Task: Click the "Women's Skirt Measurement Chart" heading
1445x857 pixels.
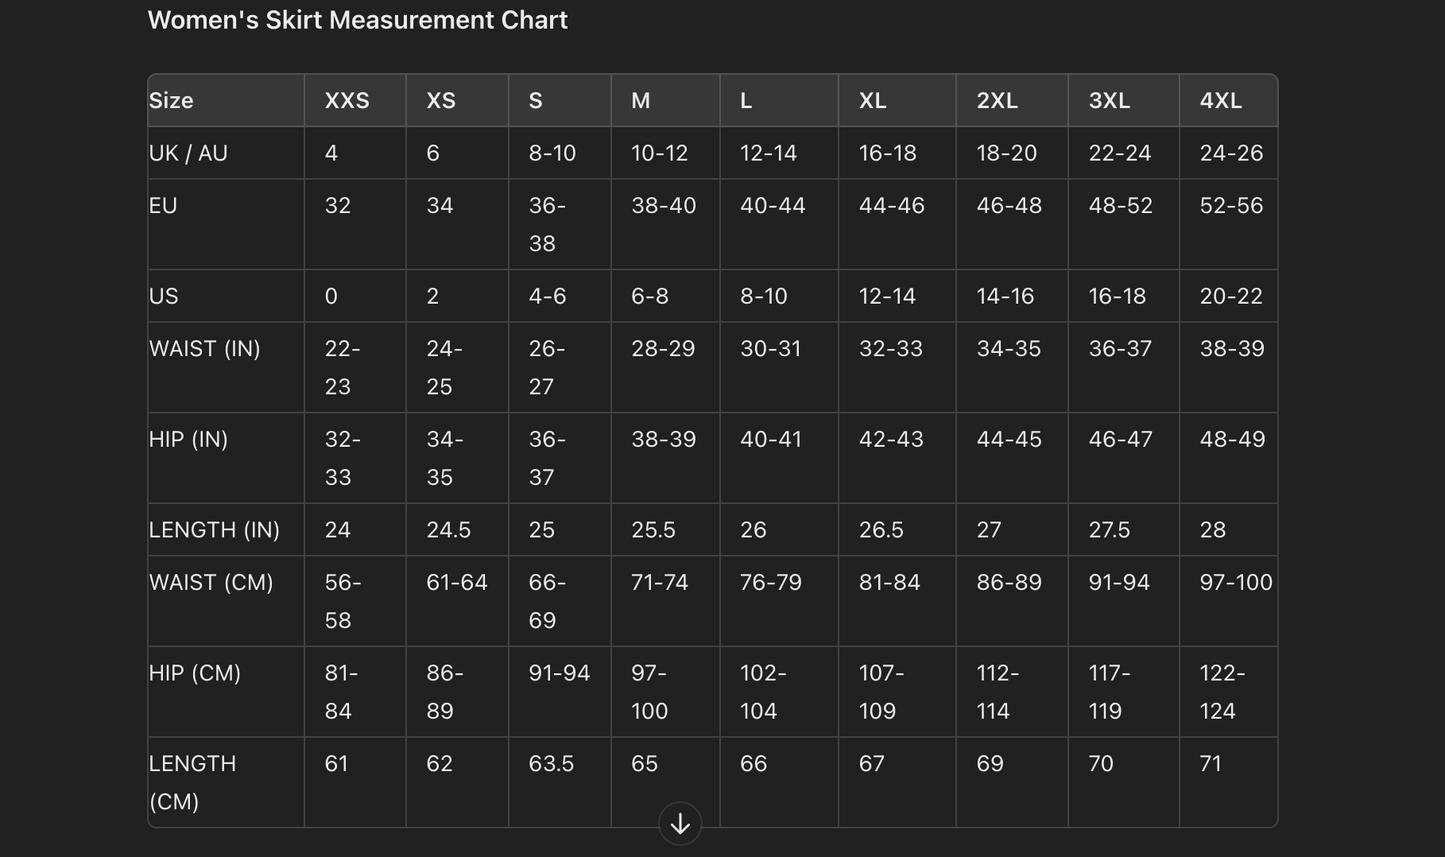Action: [x=357, y=20]
